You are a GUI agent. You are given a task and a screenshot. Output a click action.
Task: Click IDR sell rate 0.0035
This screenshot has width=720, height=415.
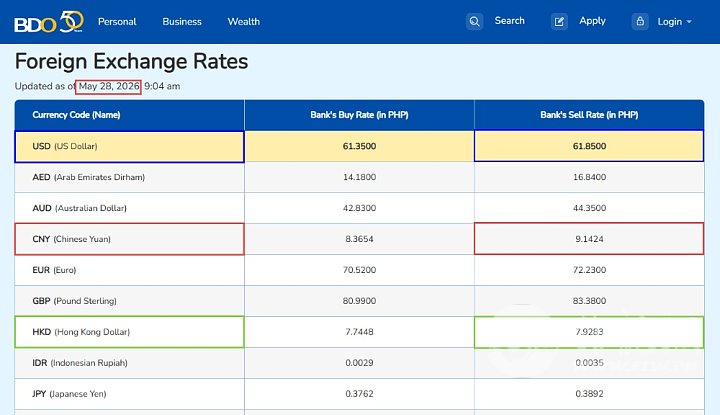point(589,363)
